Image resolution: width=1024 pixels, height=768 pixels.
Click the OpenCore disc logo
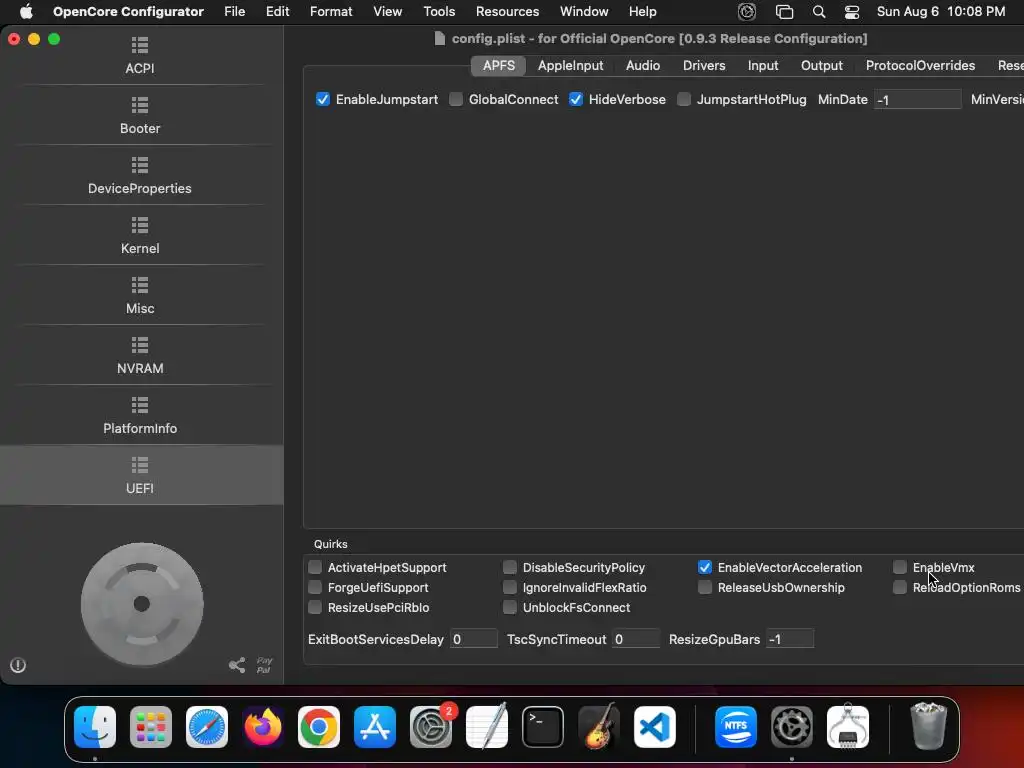[142, 604]
